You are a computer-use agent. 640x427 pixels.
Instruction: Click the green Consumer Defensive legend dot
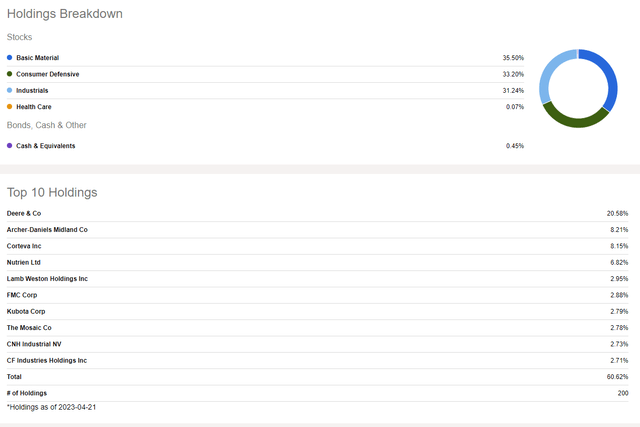pyautogui.click(x=9, y=74)
